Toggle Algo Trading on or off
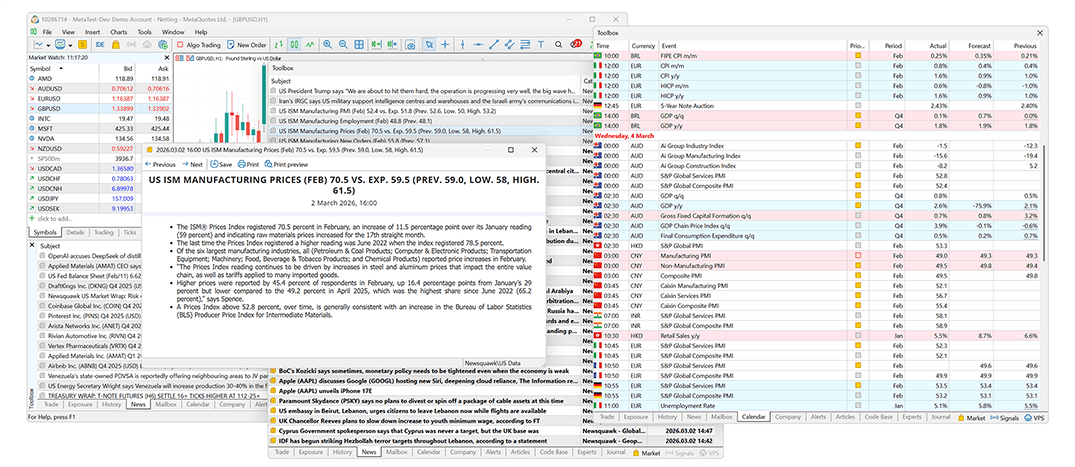The height and width of the screenshot is (467, 1075). coord(198,45)
